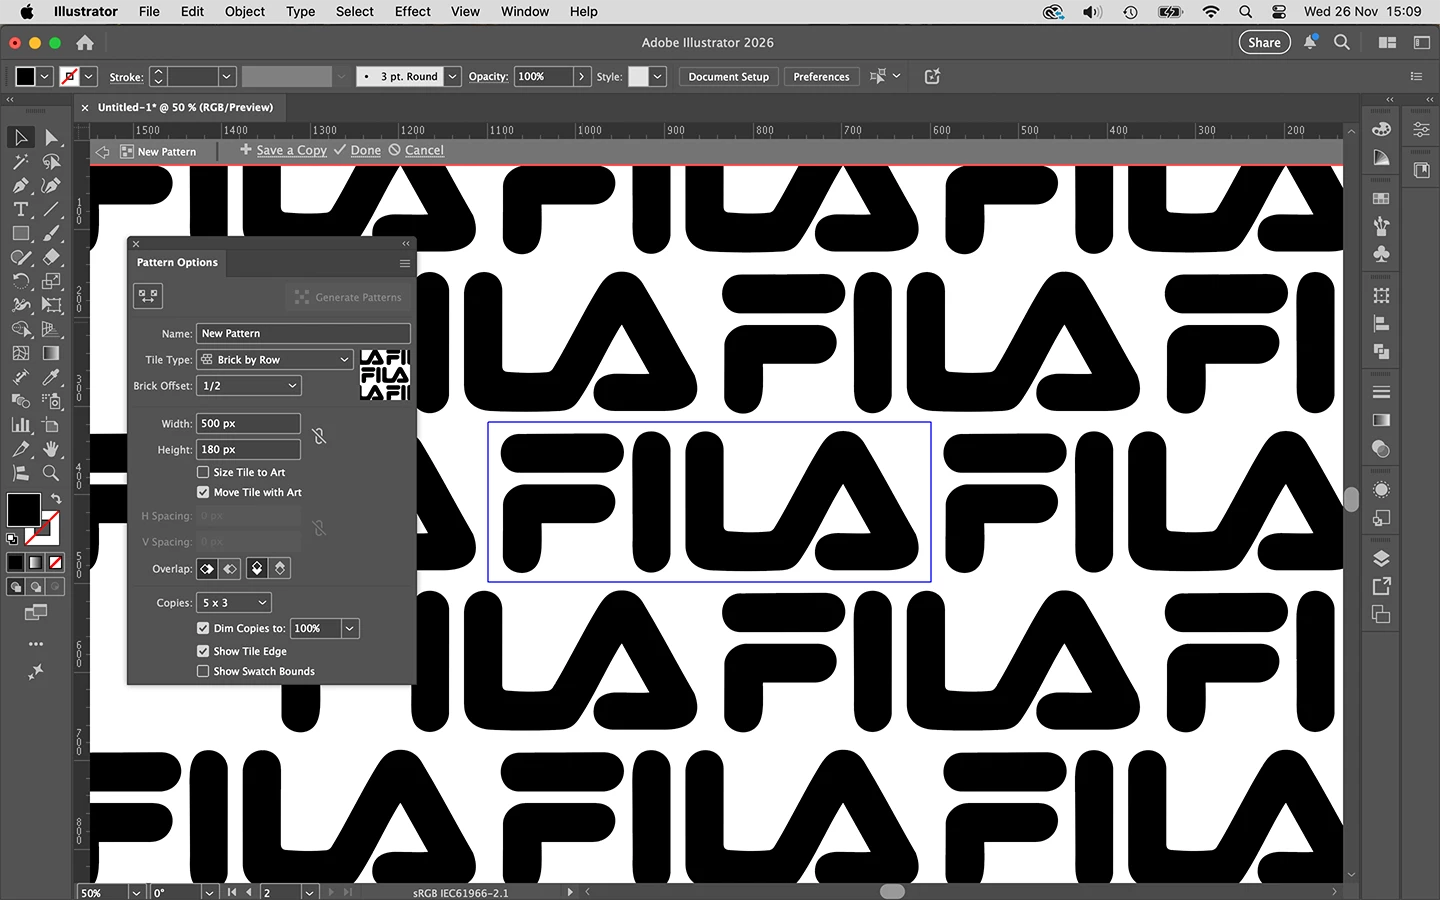Open the Layers panel icon
1440x900 pixels.
pos(1381,558)
